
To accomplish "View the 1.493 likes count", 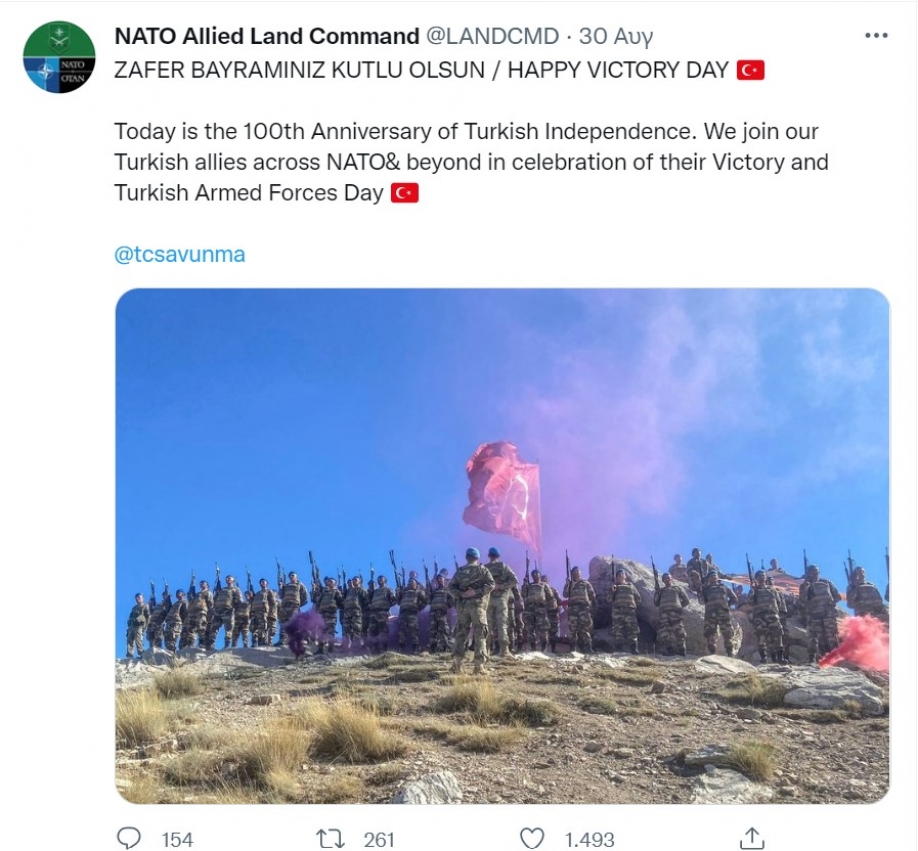I will tap(590, 840).
